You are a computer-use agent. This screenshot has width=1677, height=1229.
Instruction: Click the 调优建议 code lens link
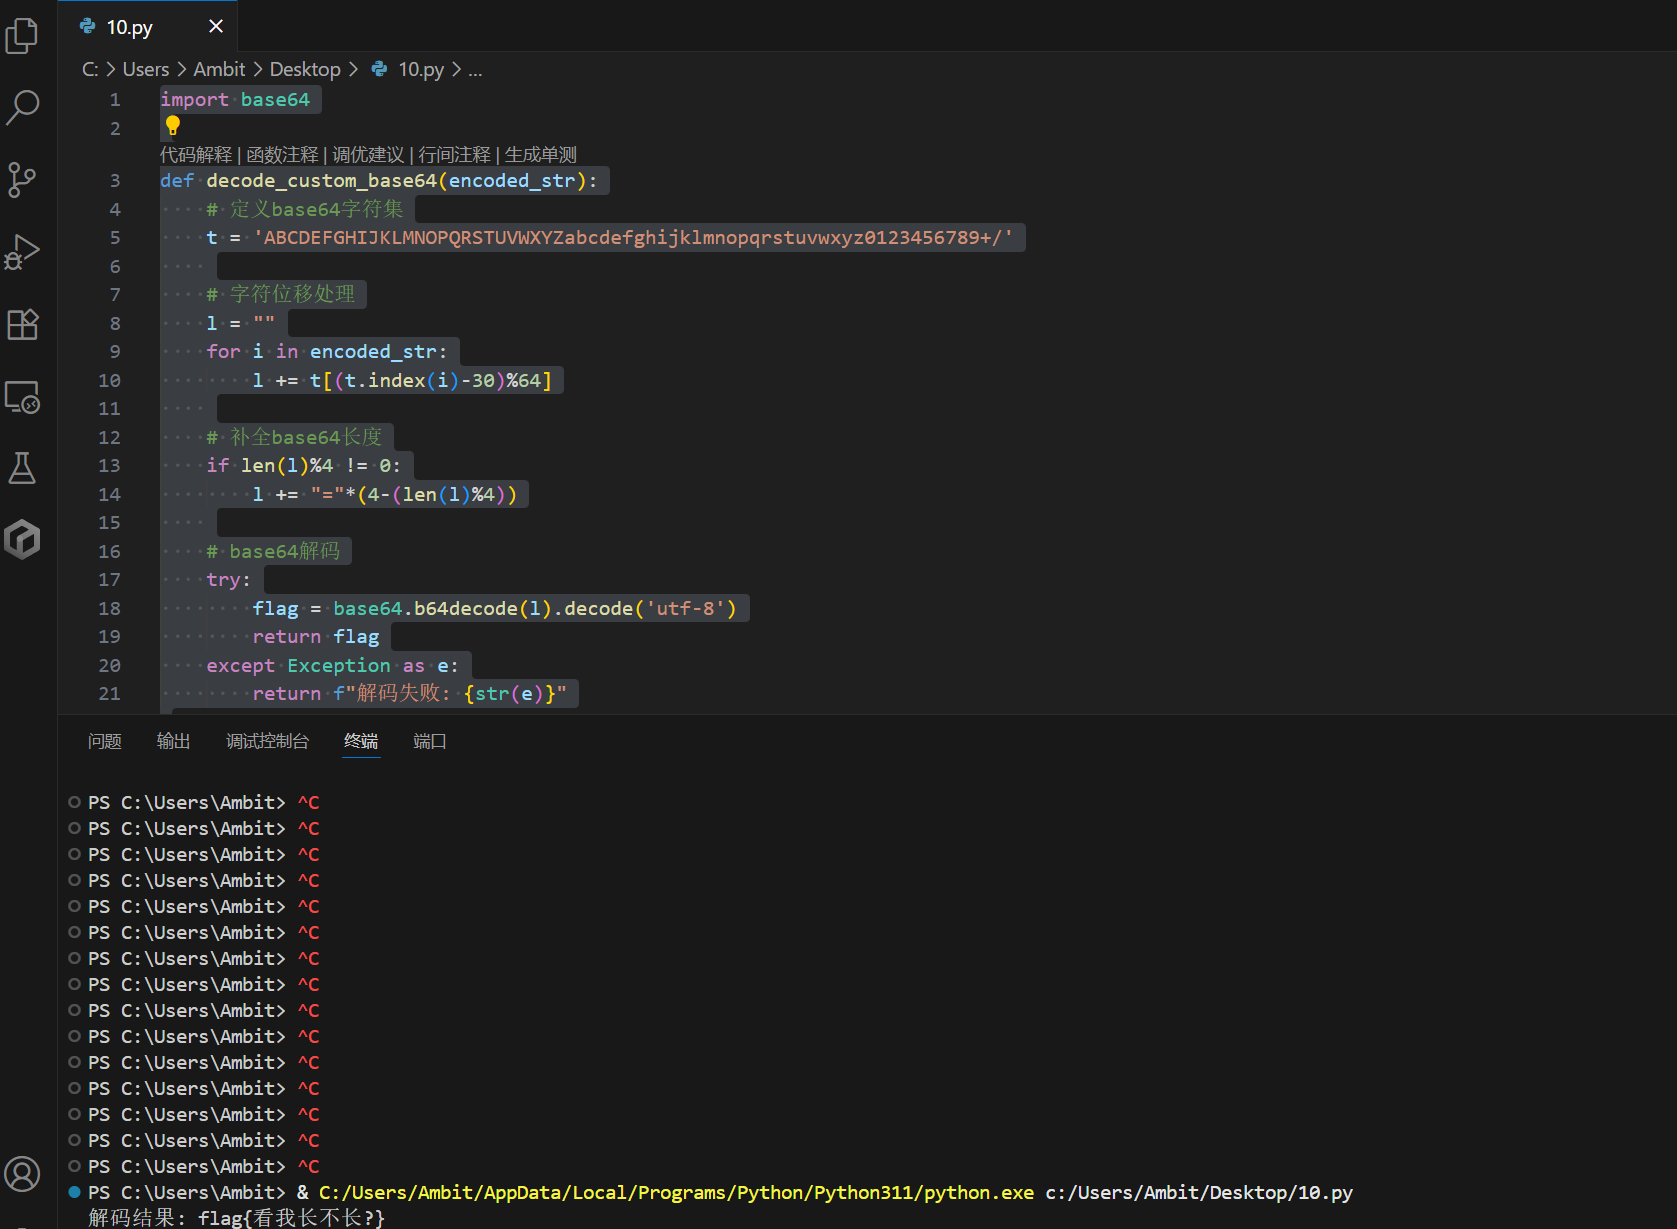click(368, 154)
